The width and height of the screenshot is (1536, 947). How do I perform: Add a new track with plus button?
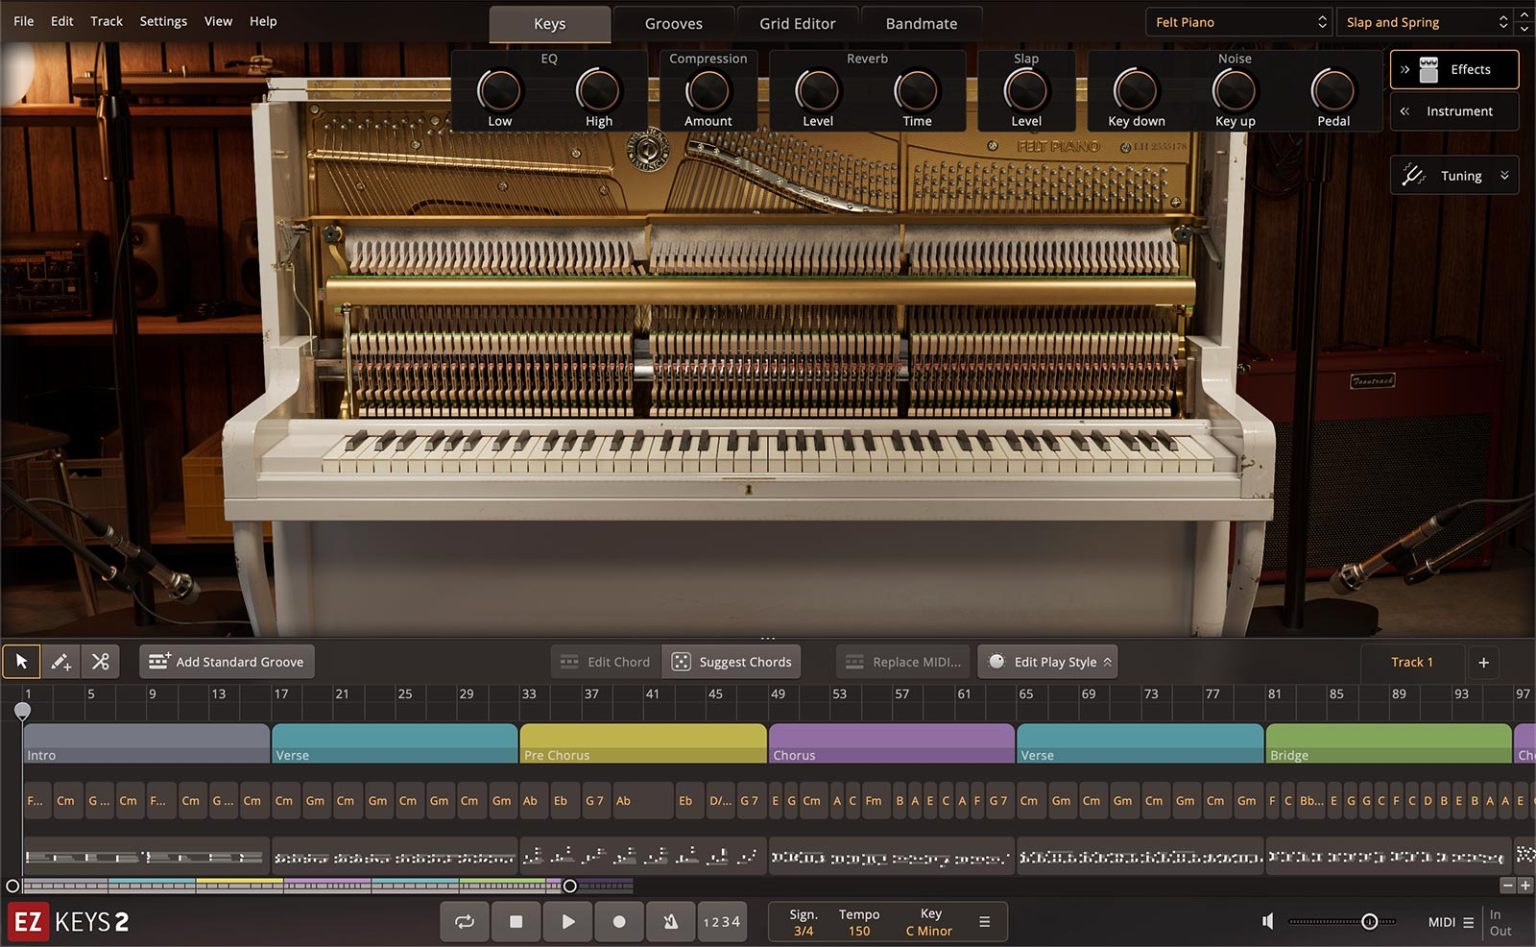click(1483, 662)
